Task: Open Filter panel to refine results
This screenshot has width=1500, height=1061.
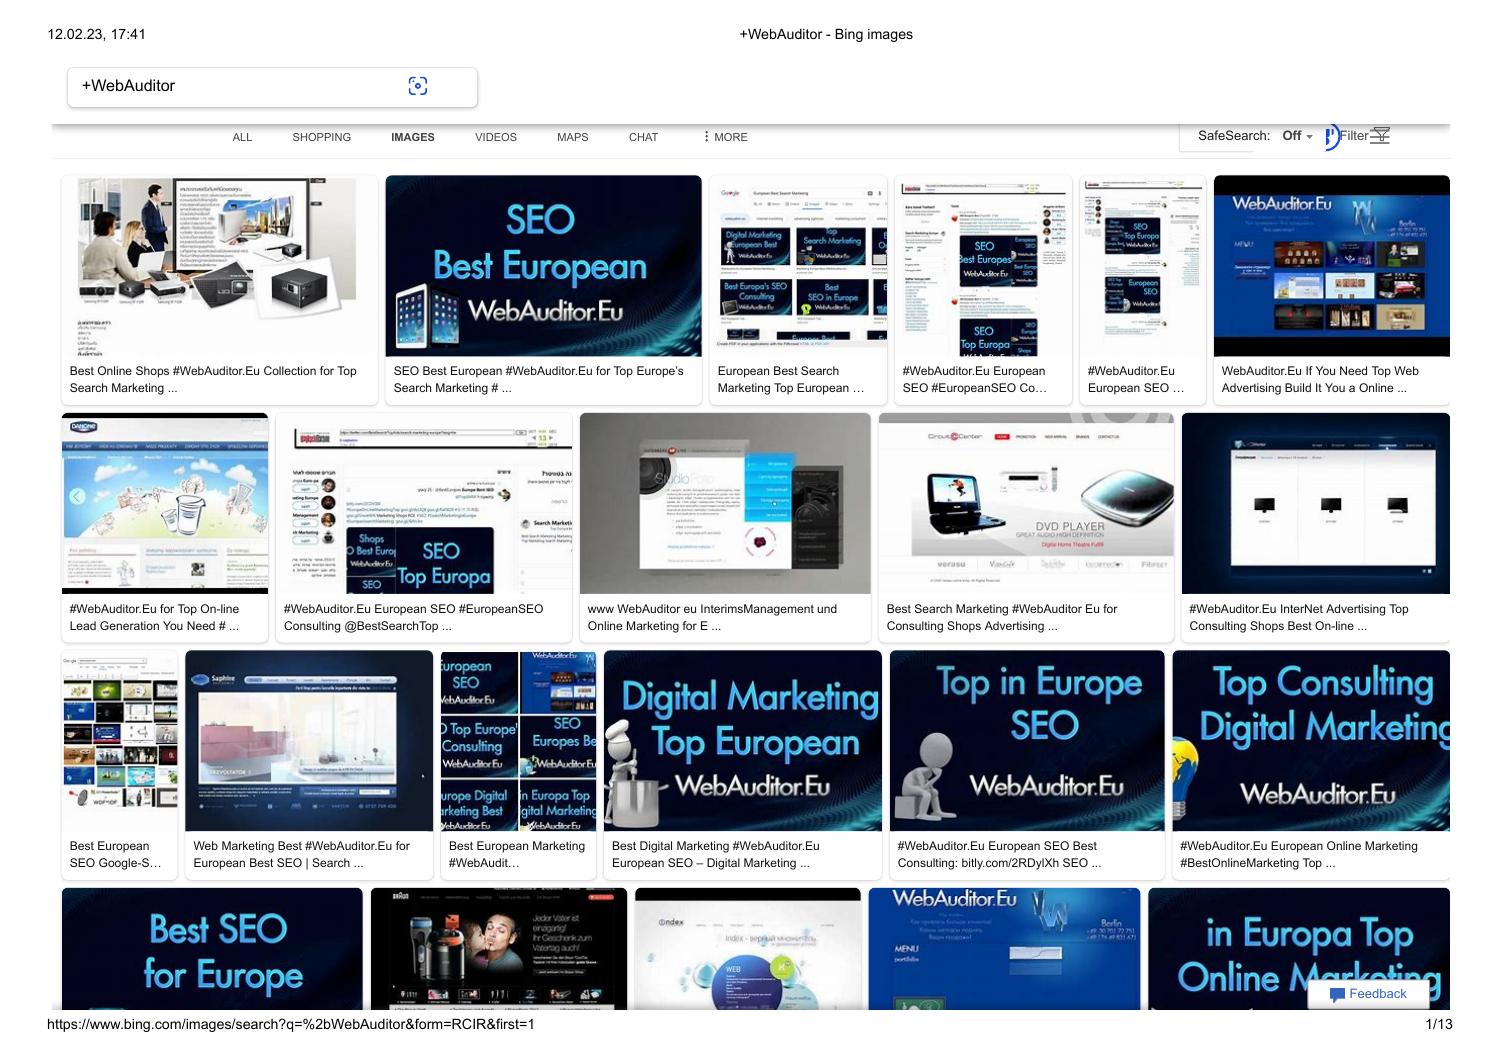Action: [1360, 135]
